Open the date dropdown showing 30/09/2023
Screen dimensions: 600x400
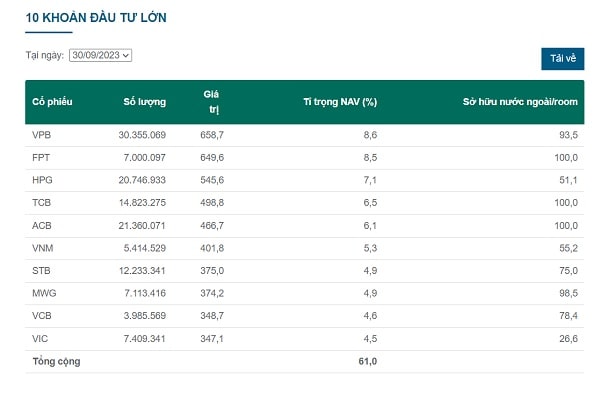point(100,55)
